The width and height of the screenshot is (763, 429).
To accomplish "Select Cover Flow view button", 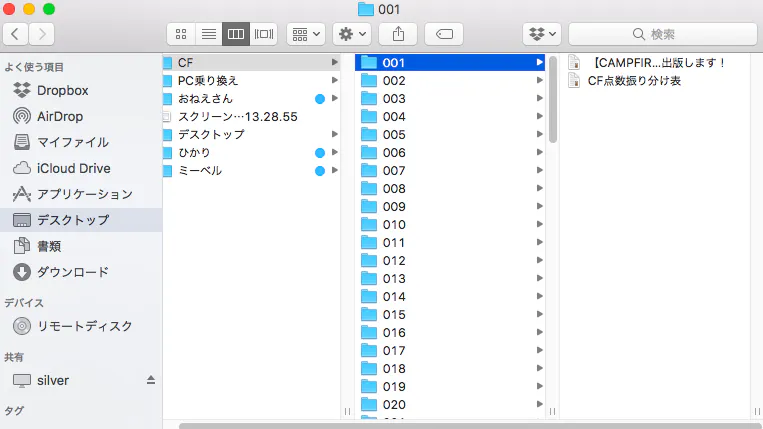I will click(264, 34).
